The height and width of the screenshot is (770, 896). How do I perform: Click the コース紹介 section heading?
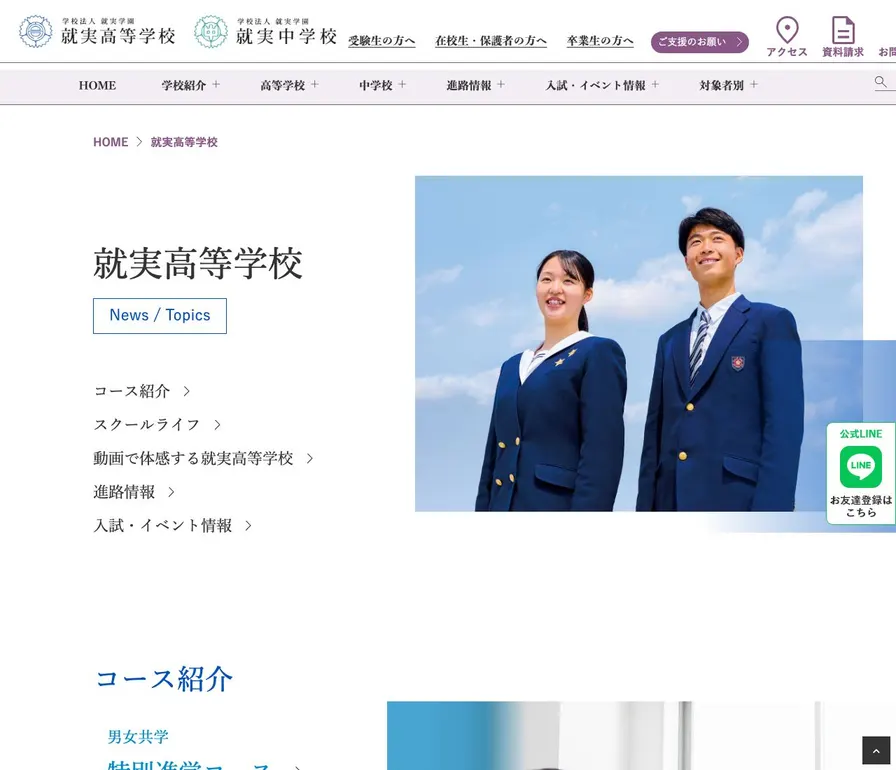coord(164,680)
